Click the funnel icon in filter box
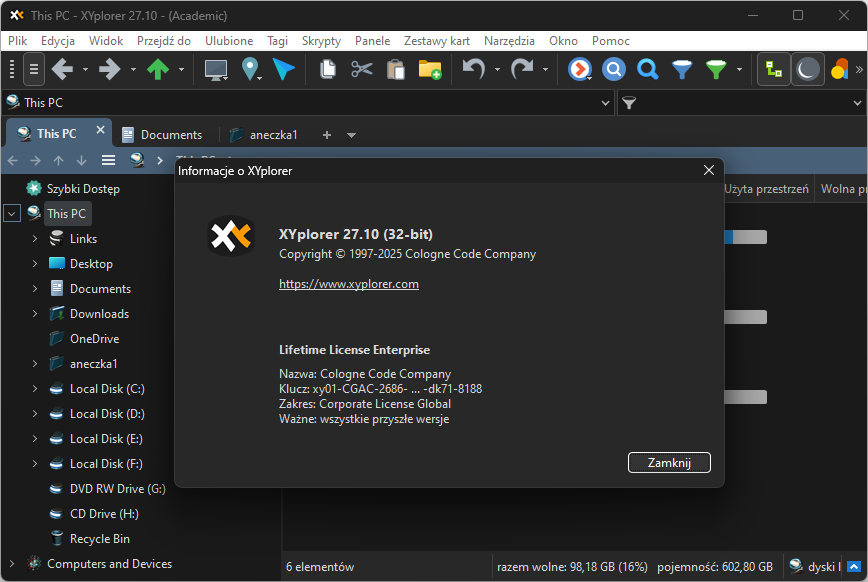Viewport: 868px width, 582px height. tap(629, 103)
